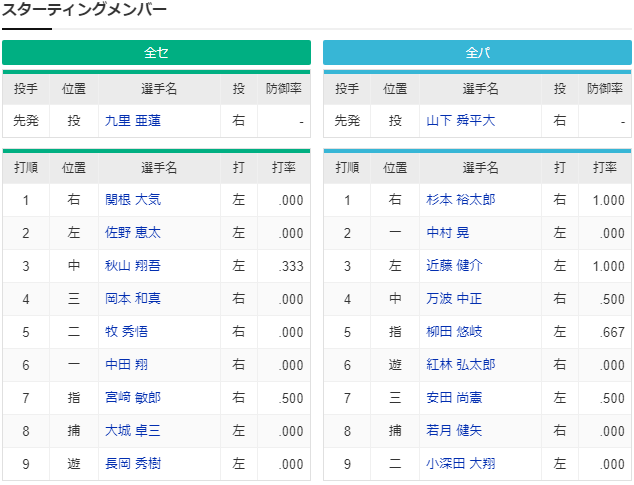Click the blue 全パ team header
The height and width of the screenshot is (485, 634).
[478, 52]
